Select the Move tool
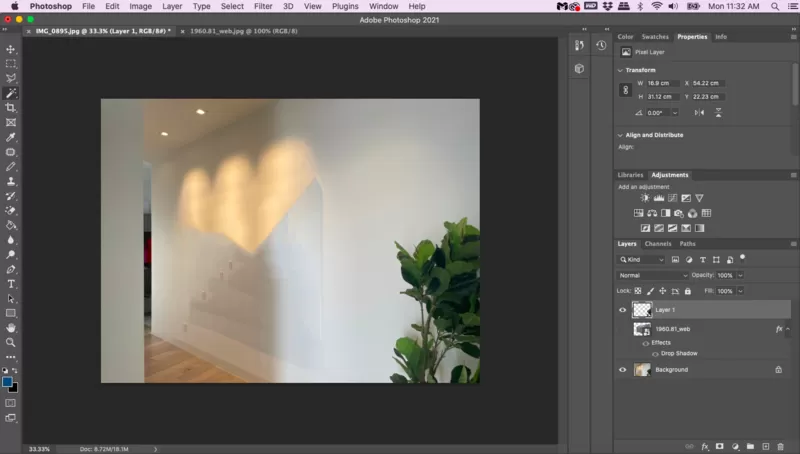 11,49
